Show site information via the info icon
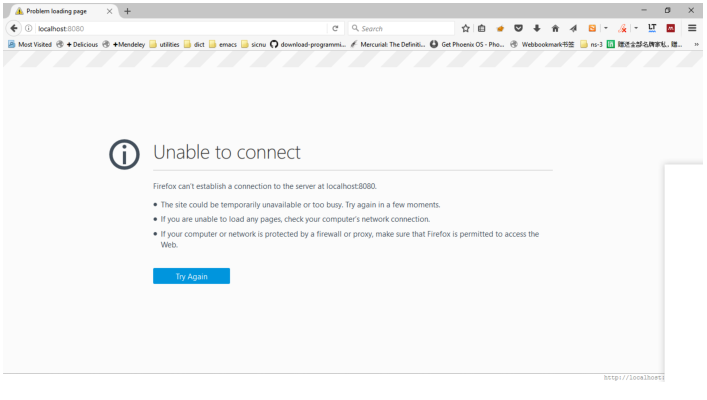The width and height of the screenshot is (707, 400). [x=28, y=28]
